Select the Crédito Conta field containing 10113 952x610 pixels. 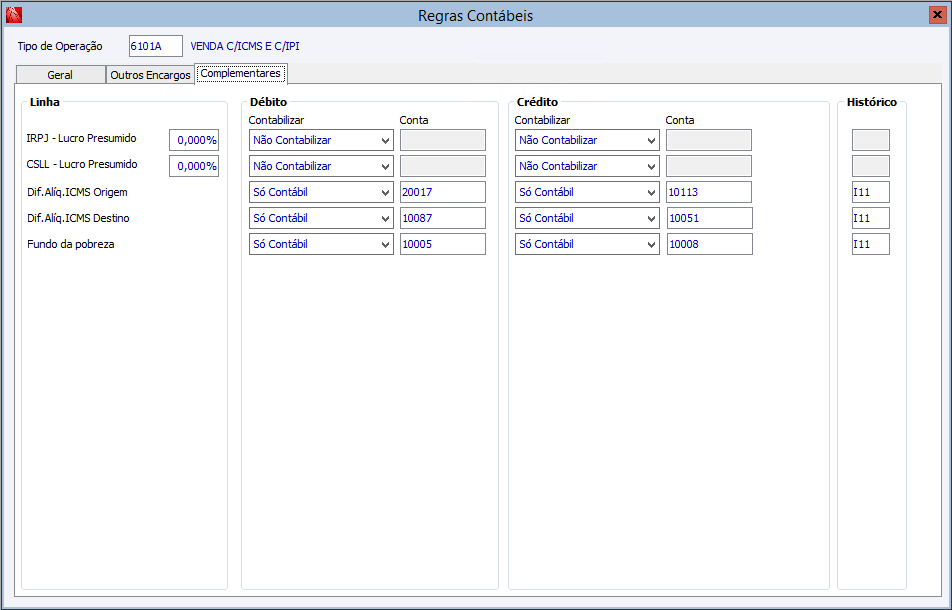click(708, 192)
